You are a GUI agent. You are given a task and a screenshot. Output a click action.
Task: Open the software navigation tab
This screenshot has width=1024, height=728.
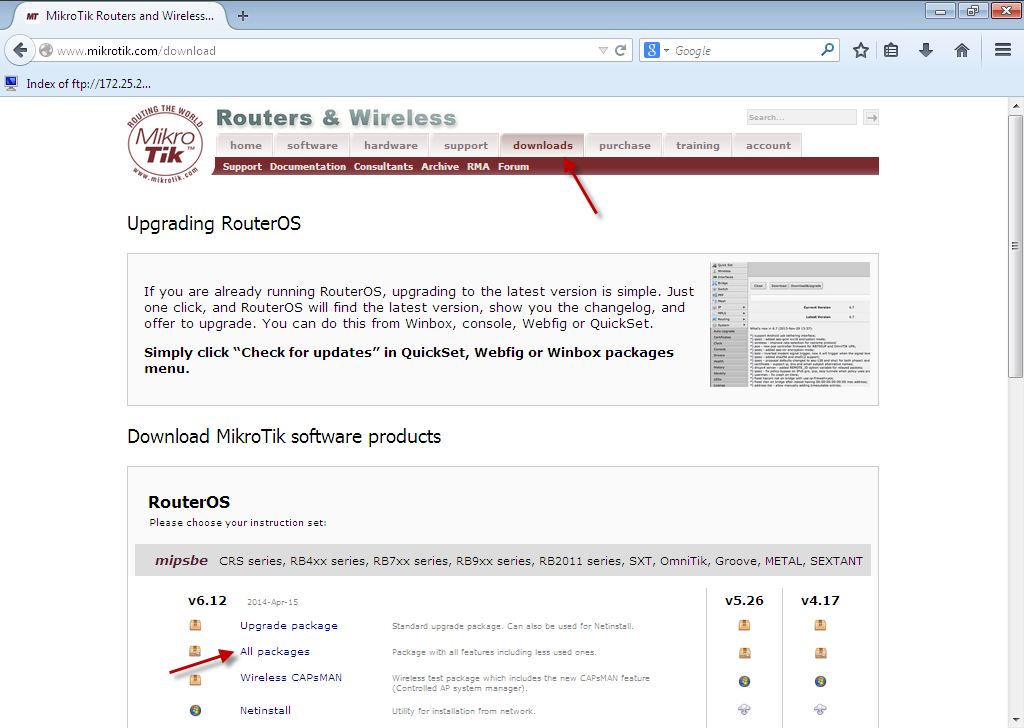point(312,146)
